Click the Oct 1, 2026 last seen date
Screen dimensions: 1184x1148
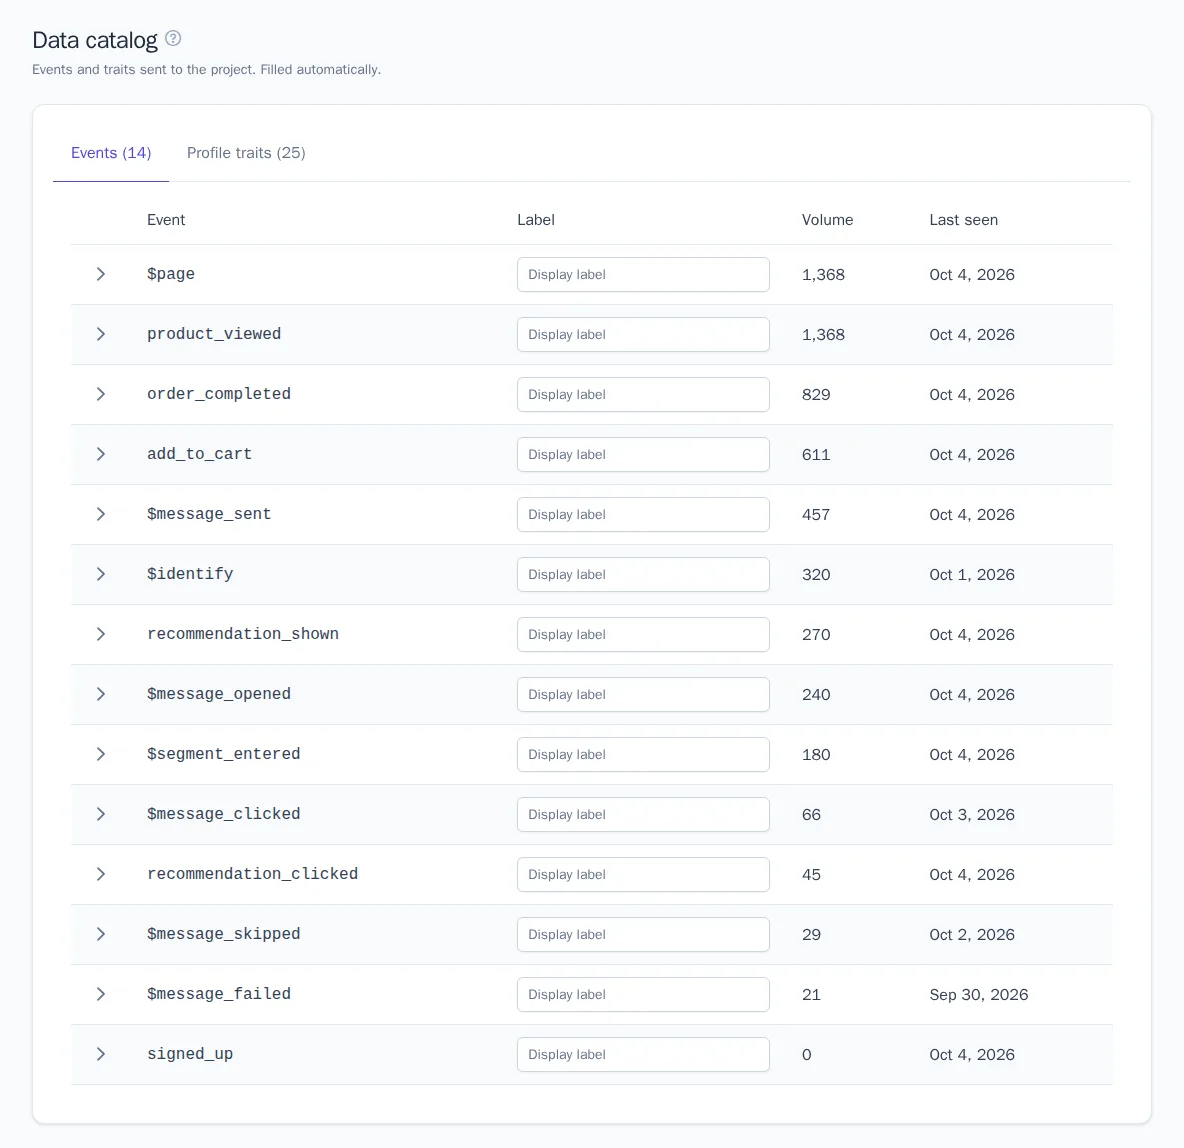(972, 575)
